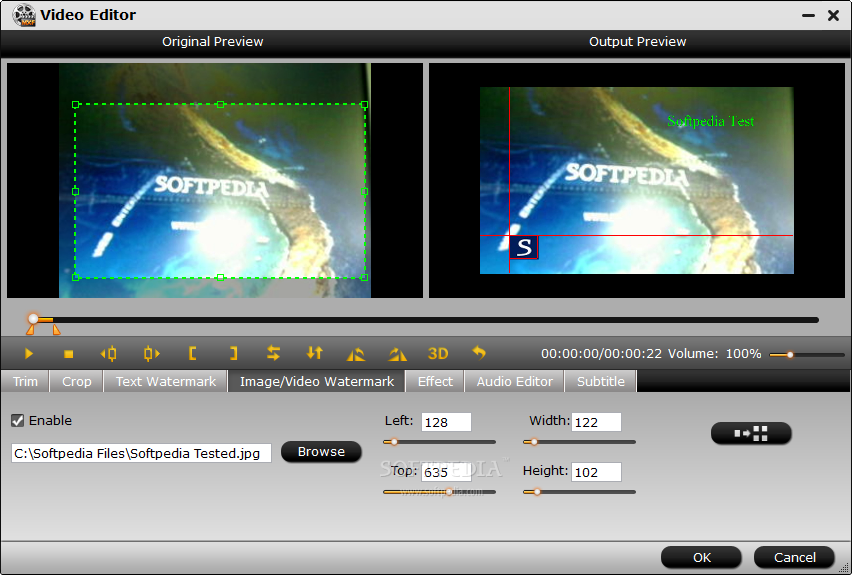Adjust the Top position slider
Viewport: 852px width, 575px height.
440,492
